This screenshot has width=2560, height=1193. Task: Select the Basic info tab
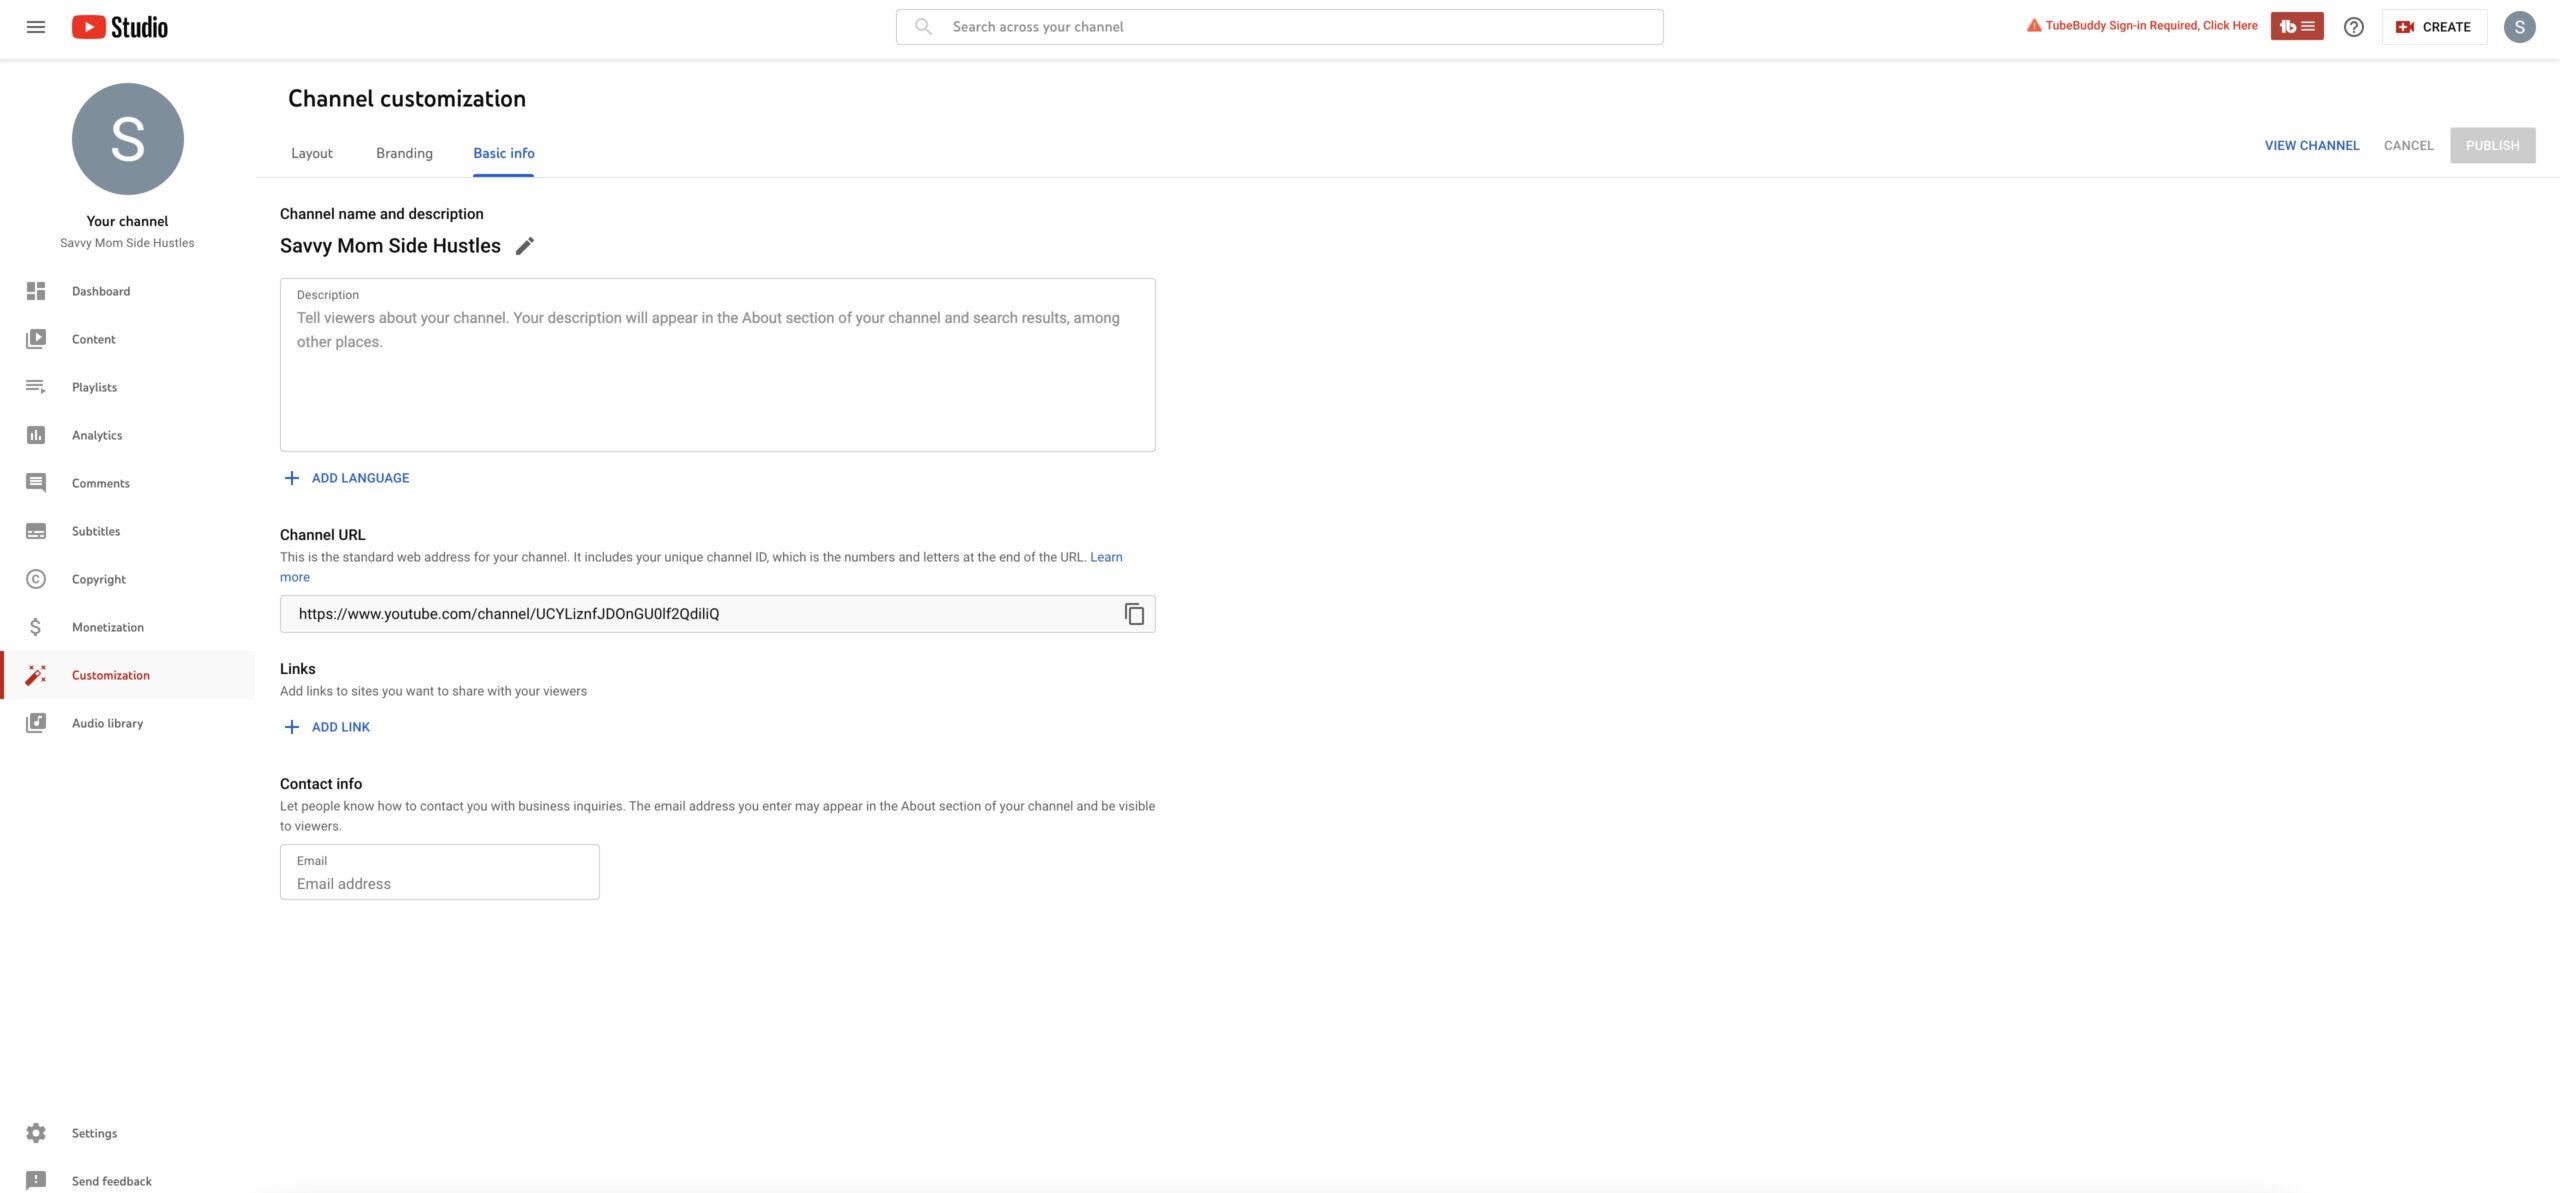[504, 153]
